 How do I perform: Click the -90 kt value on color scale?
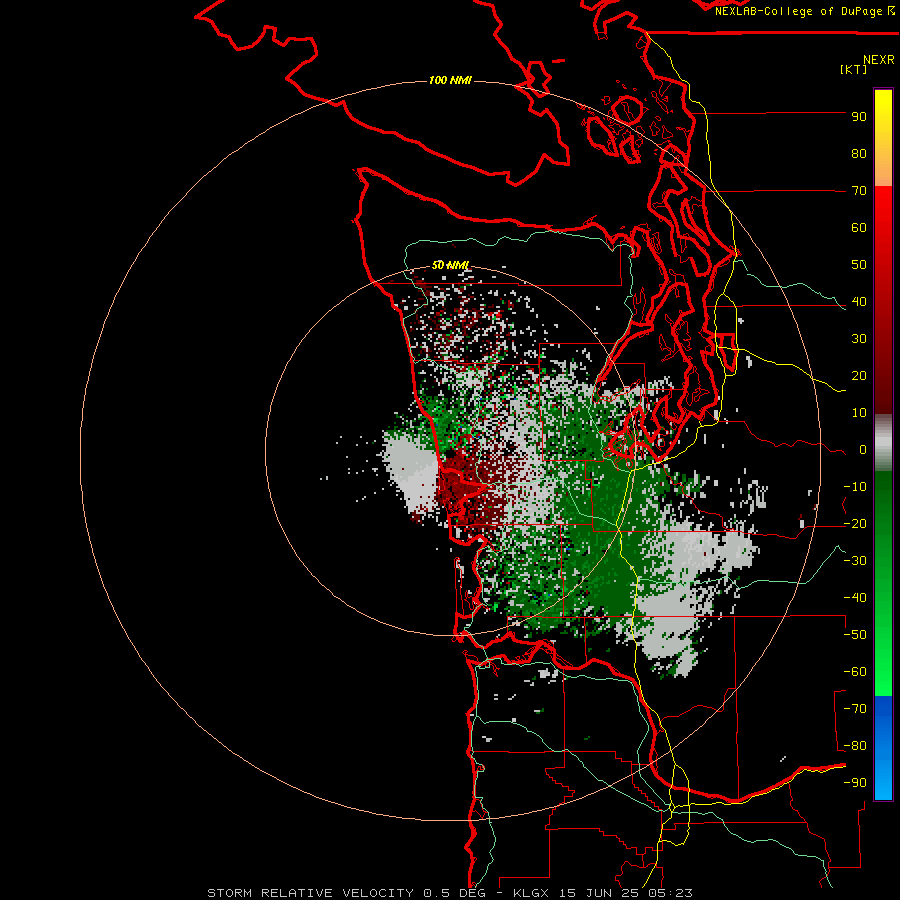[855, 783]
